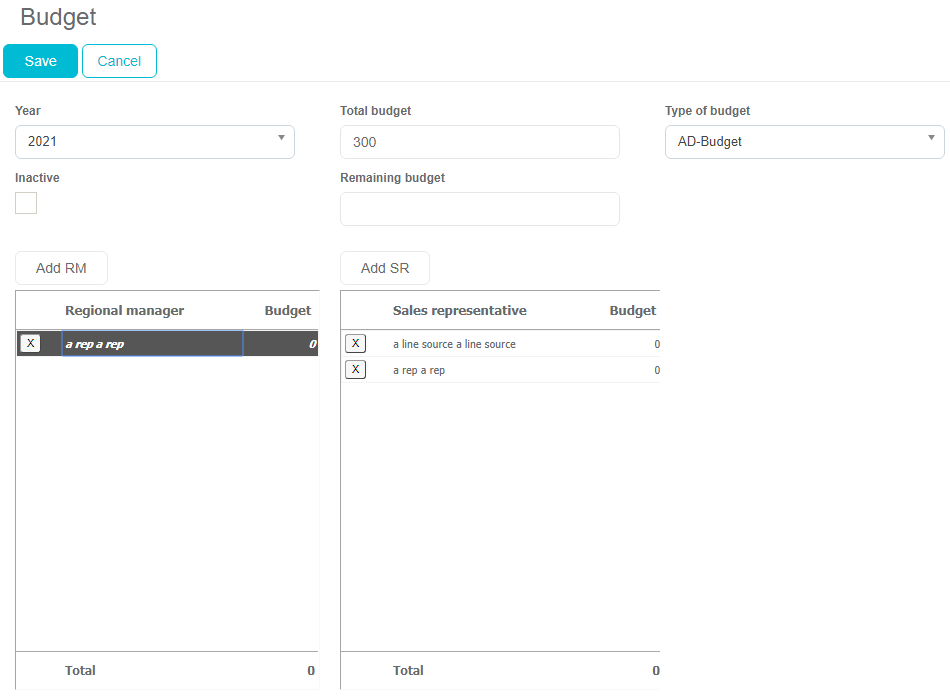The image size is (950, 699).
Task: Focus the Total budget input field
Action: click(479, 142)
